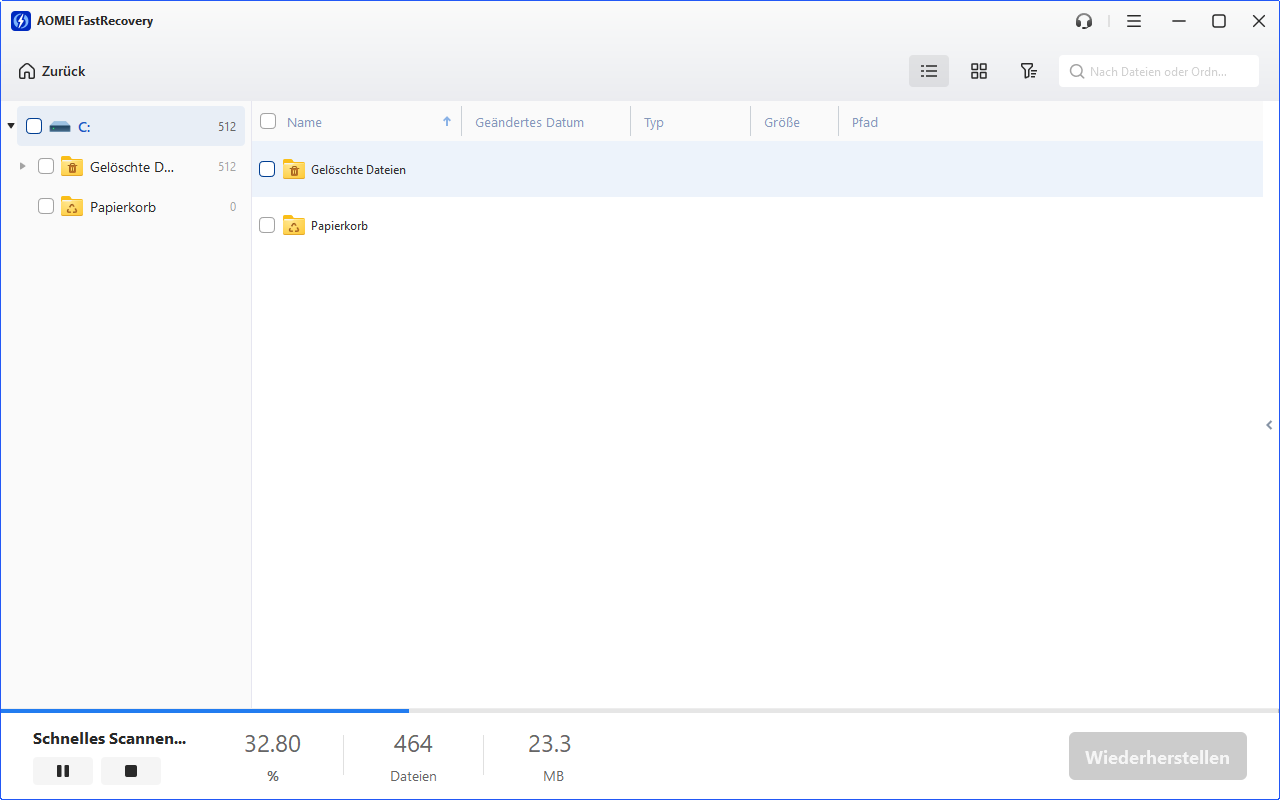The image size is (1280, 800).
Task: Expand the Gelöschte Dateien tree folder
Action: (x=23, y=166)
